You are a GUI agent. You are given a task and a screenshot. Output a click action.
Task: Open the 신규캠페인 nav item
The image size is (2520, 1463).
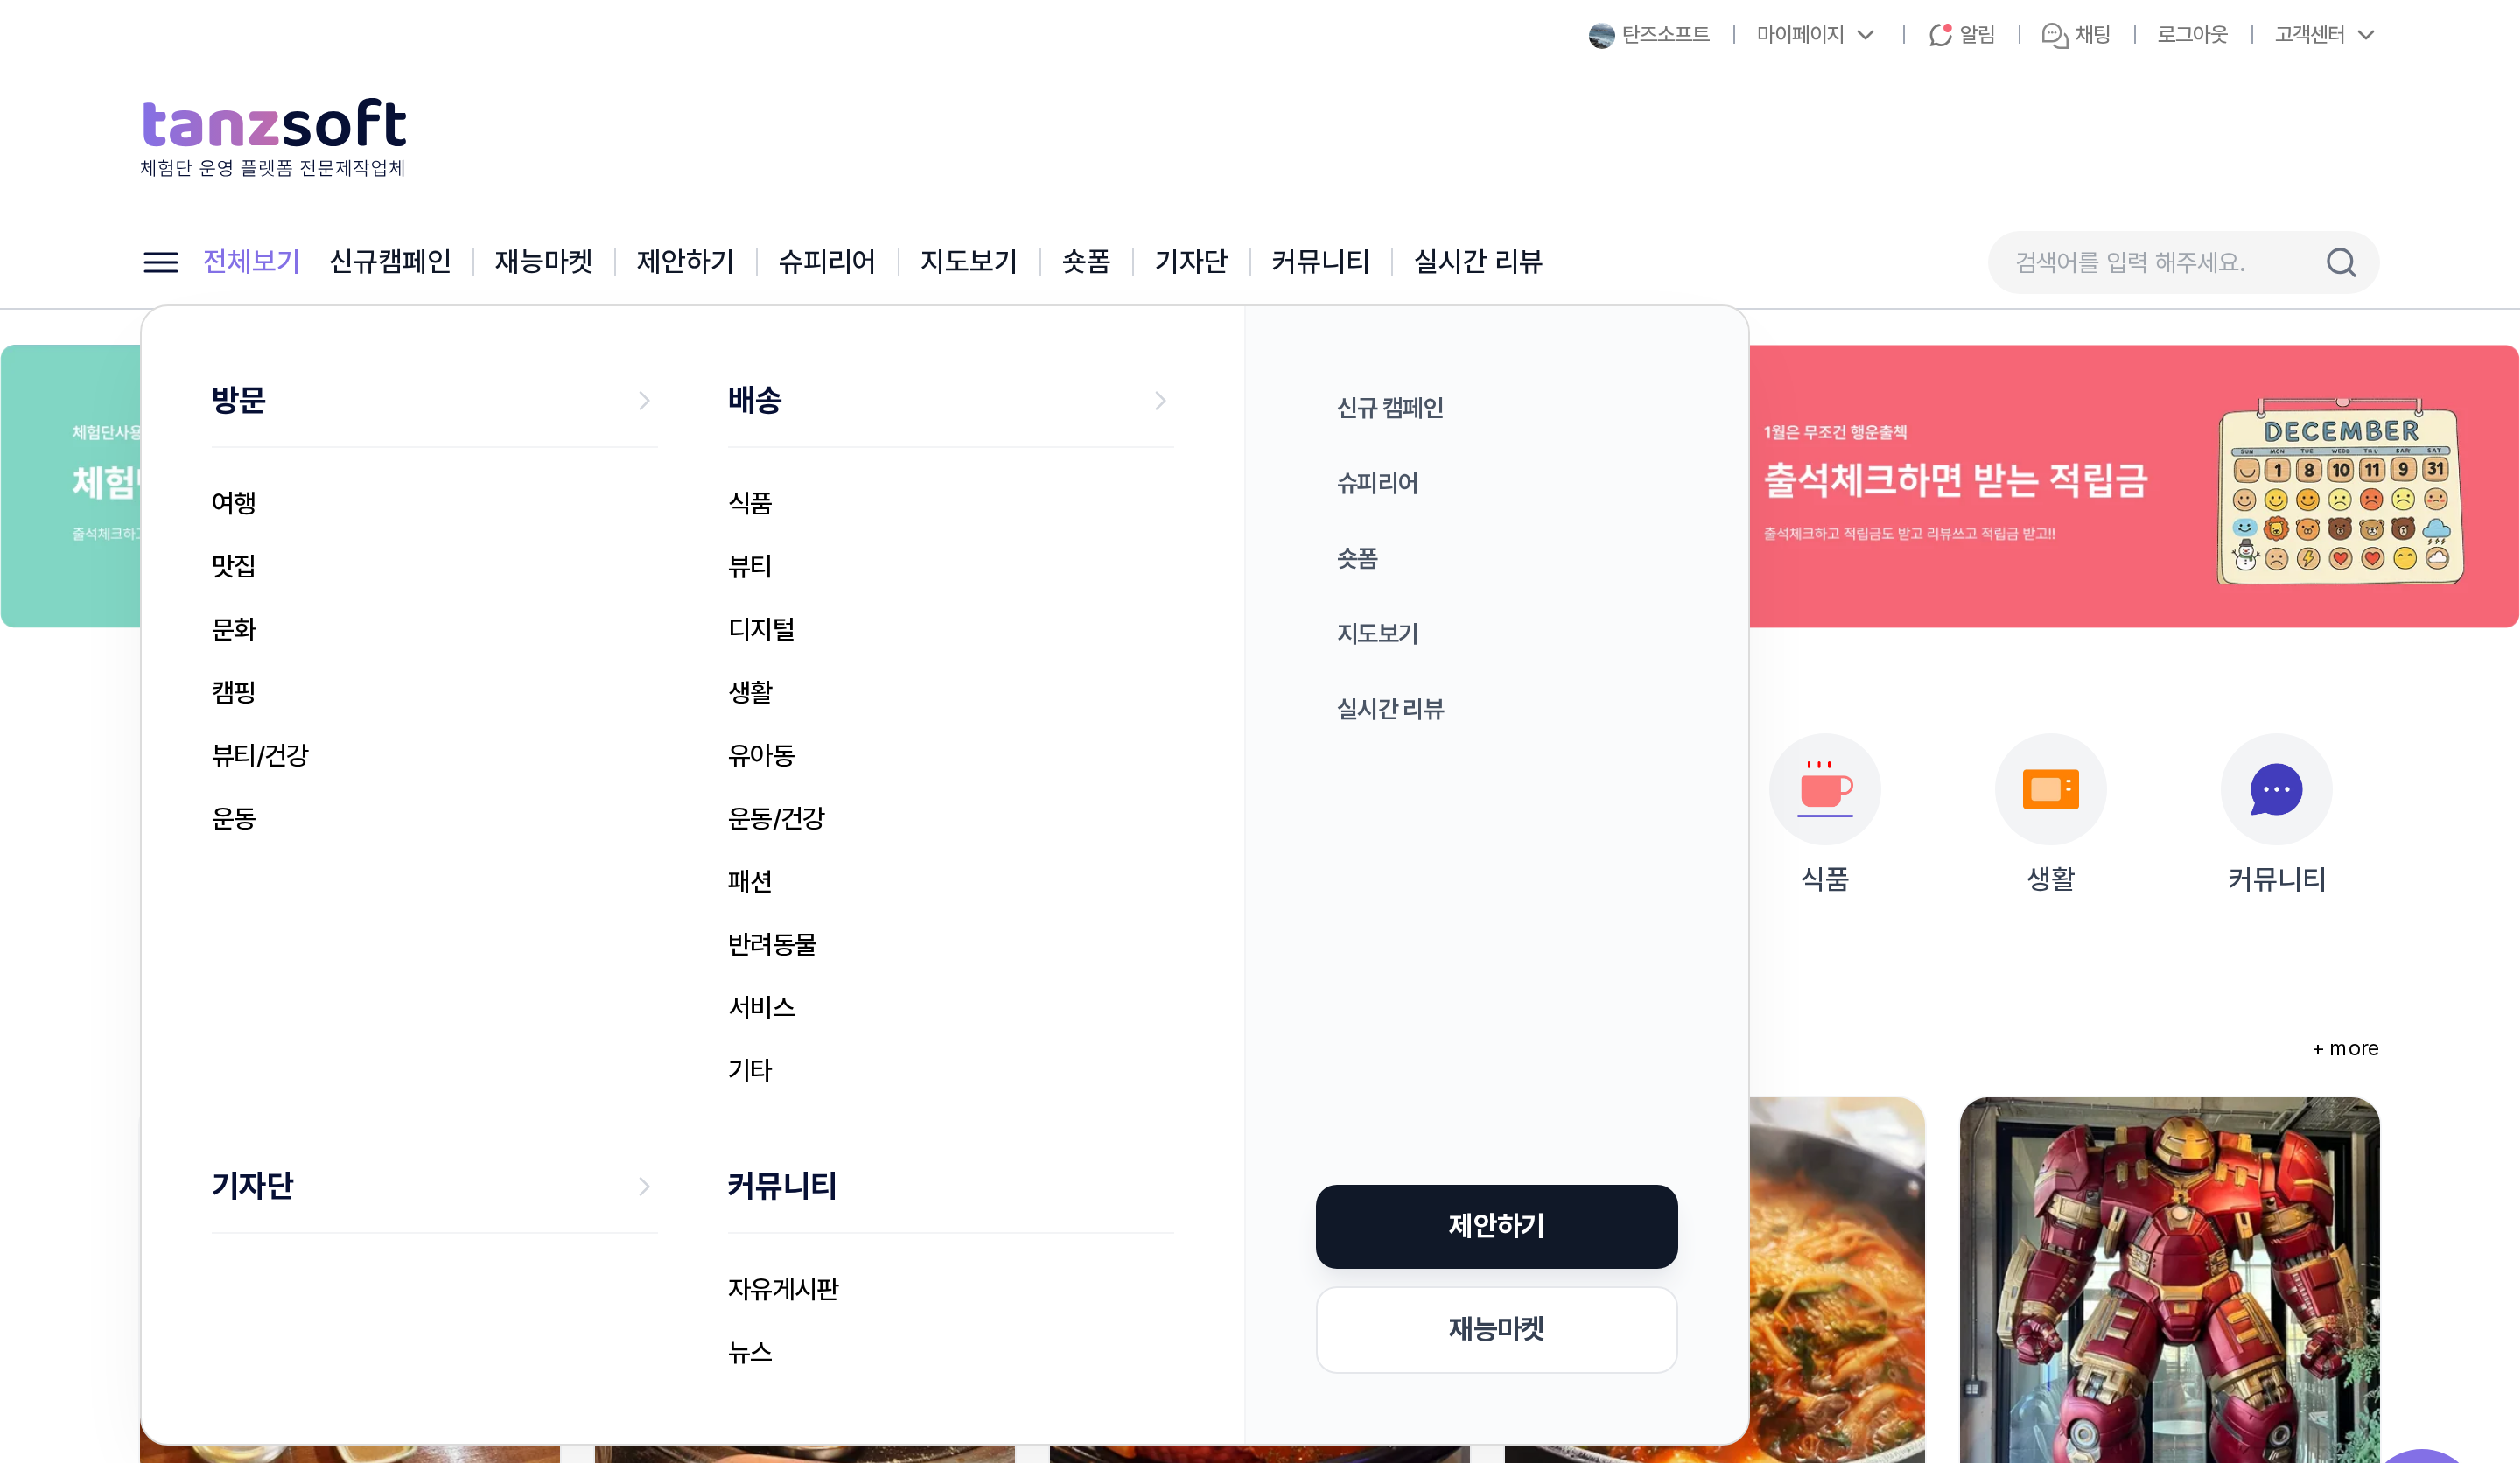click(x=390, y=262)
